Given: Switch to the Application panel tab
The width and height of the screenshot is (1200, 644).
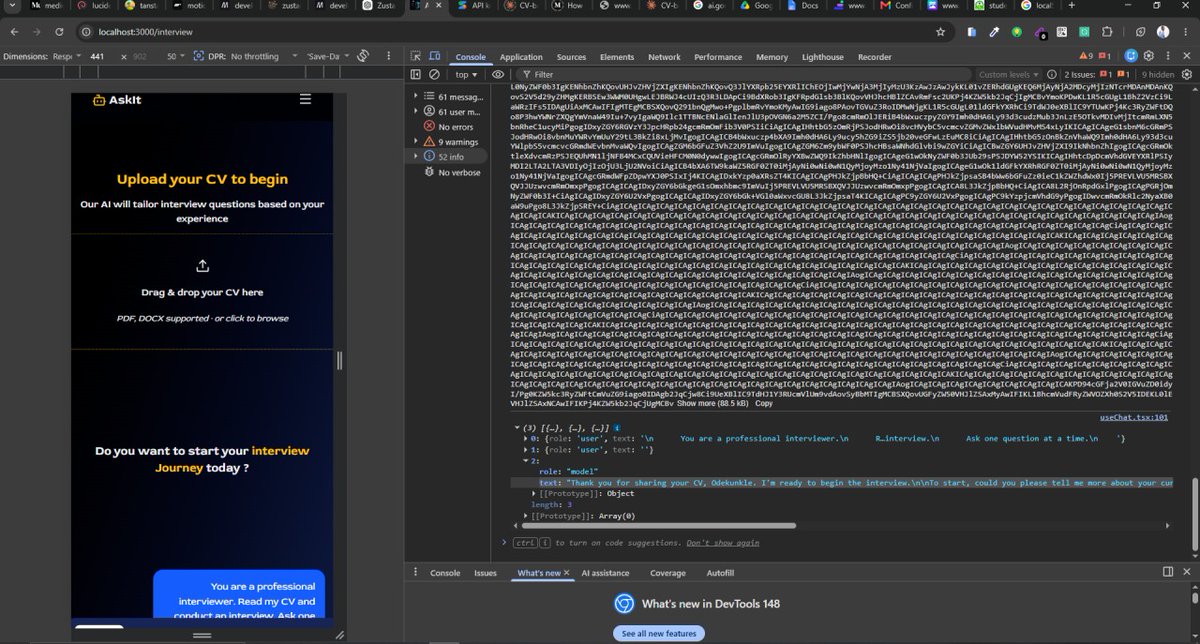Looking at the screenshot, I should coord(521,57).
